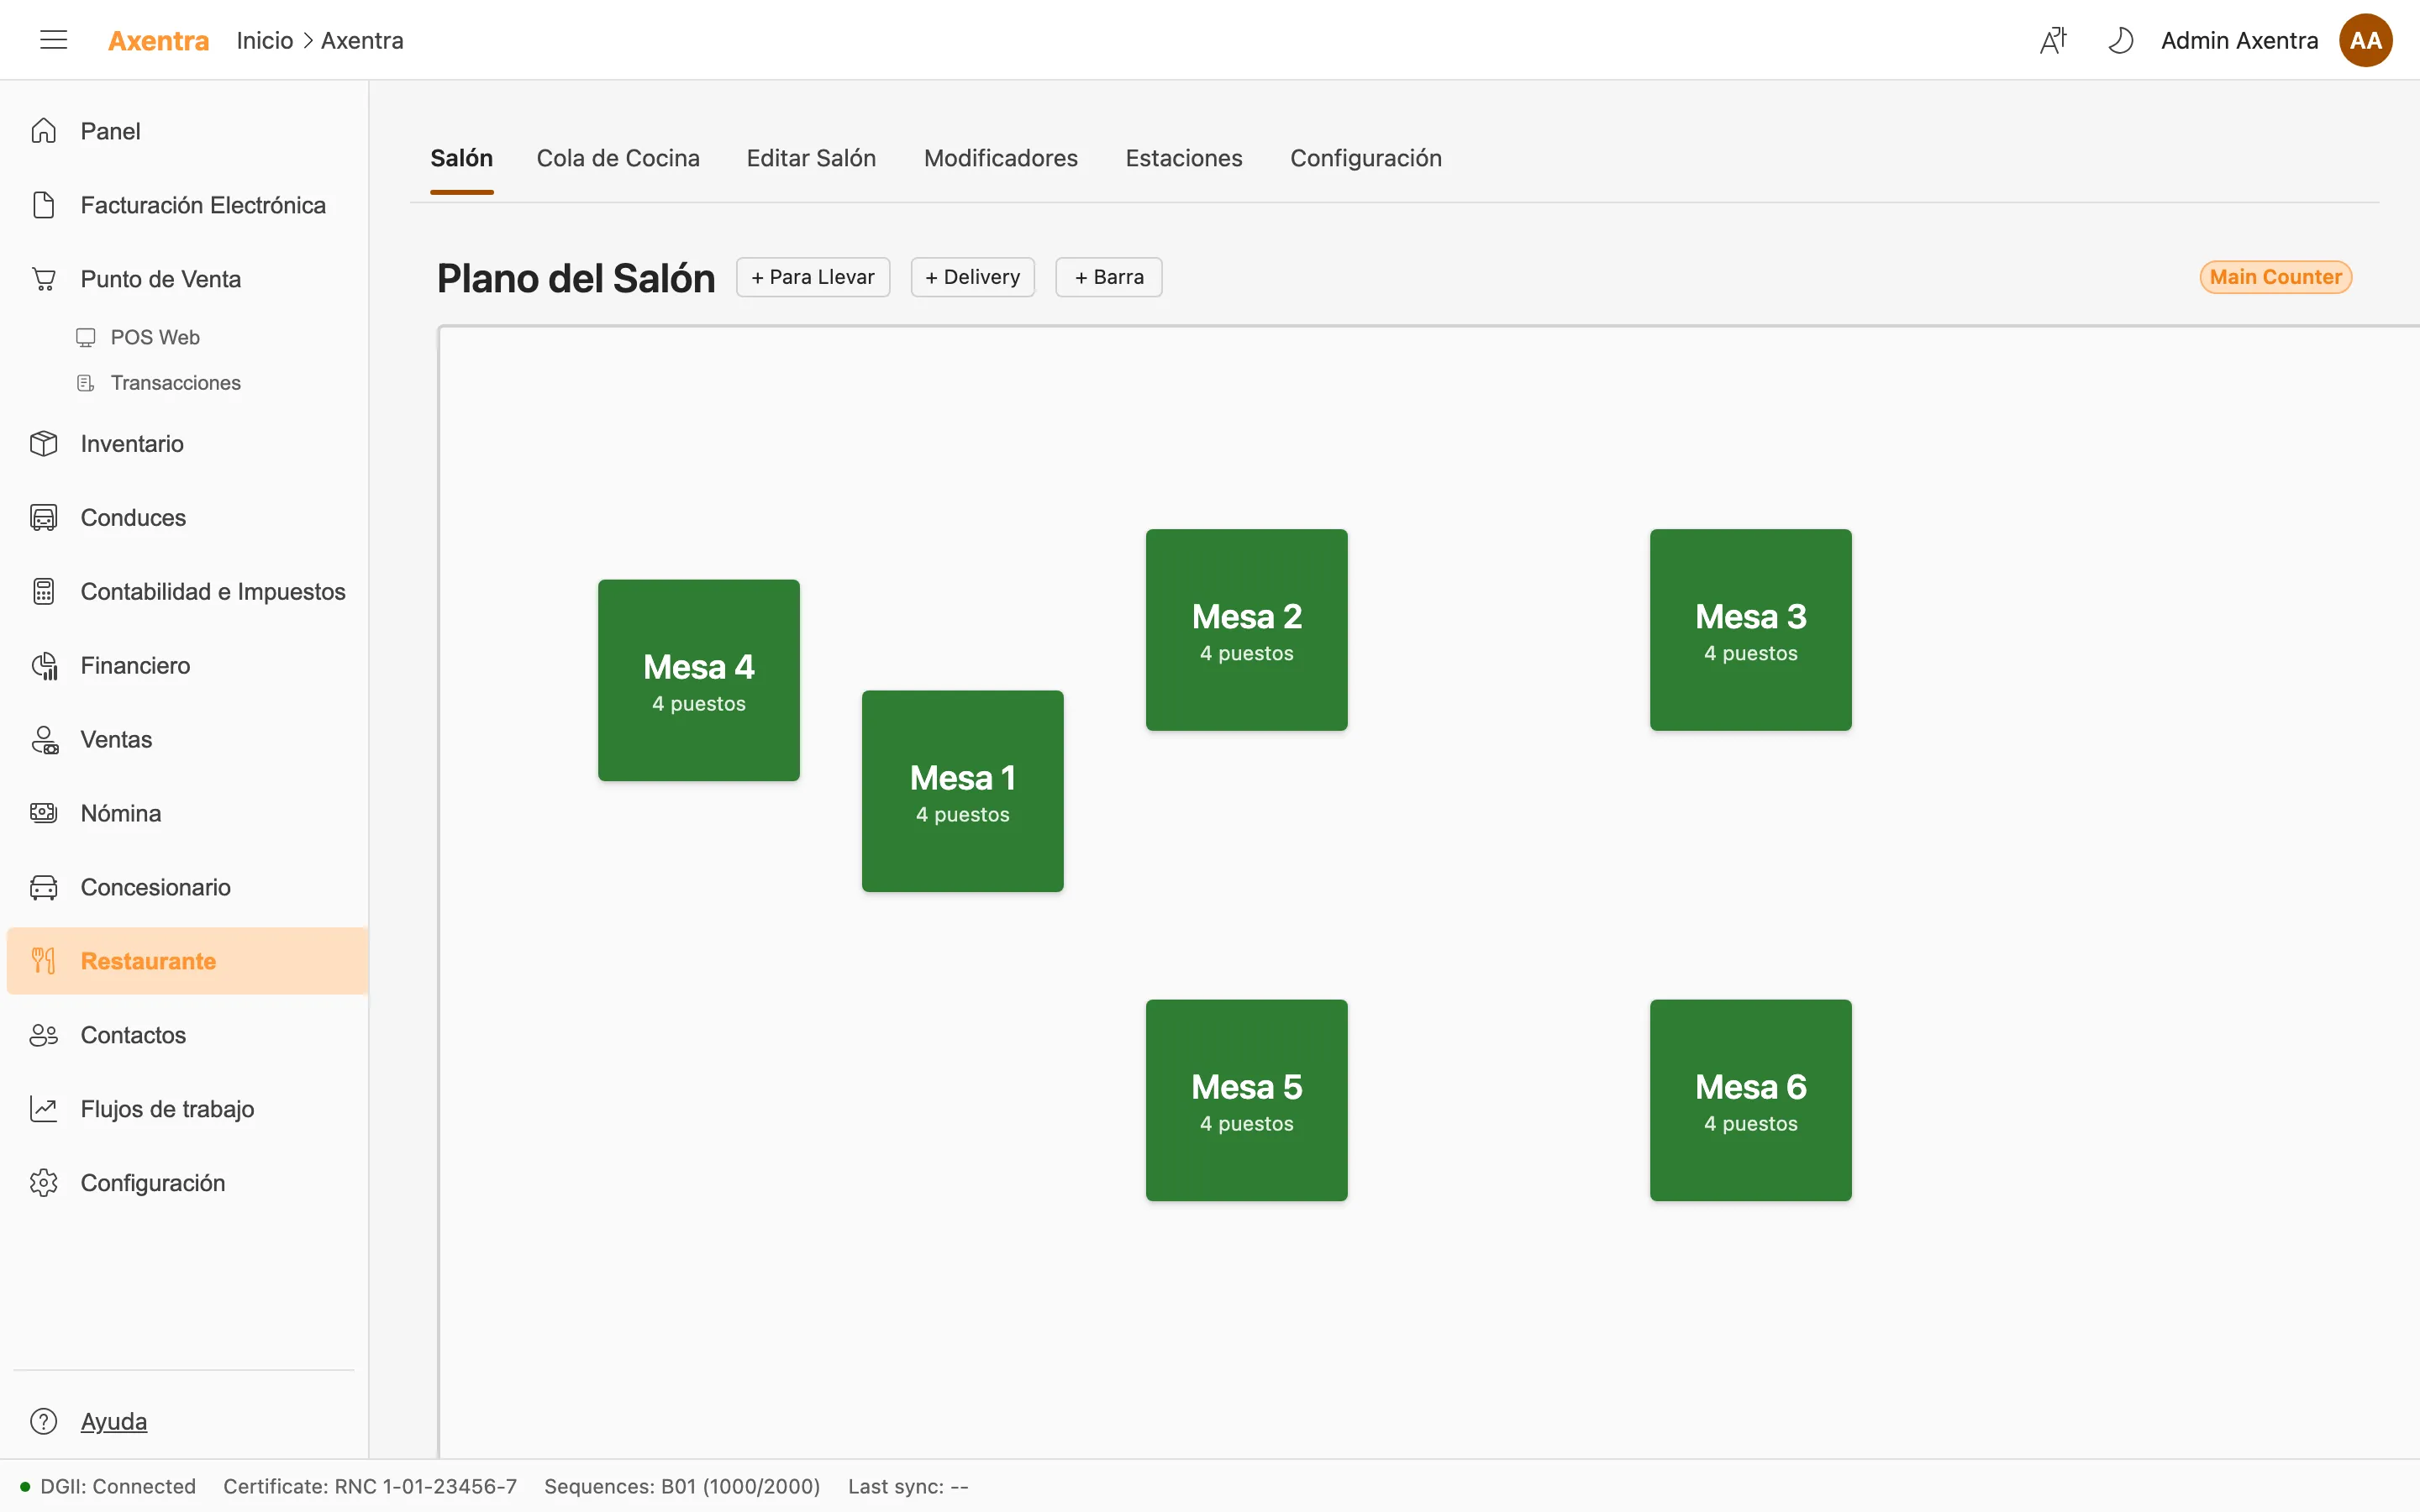Click the Main Counter badge
The width and height of the screenshot is (2420, 1512).
[2275, 277]
